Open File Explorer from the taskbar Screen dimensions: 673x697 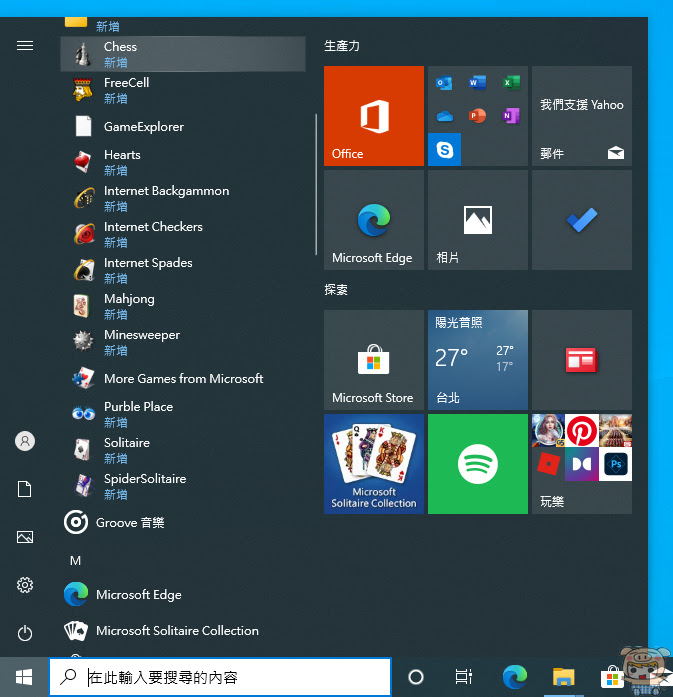tap(564, 677)
